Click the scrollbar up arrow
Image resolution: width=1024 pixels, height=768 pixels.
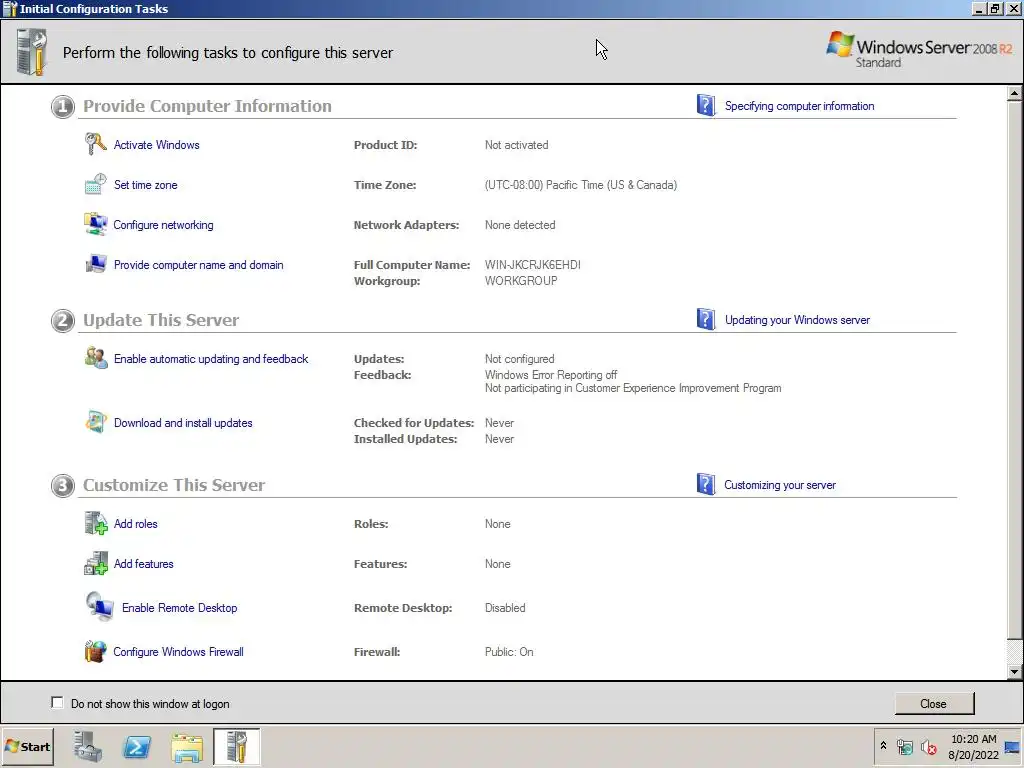pyautogui.click(x=1014, y=93)
